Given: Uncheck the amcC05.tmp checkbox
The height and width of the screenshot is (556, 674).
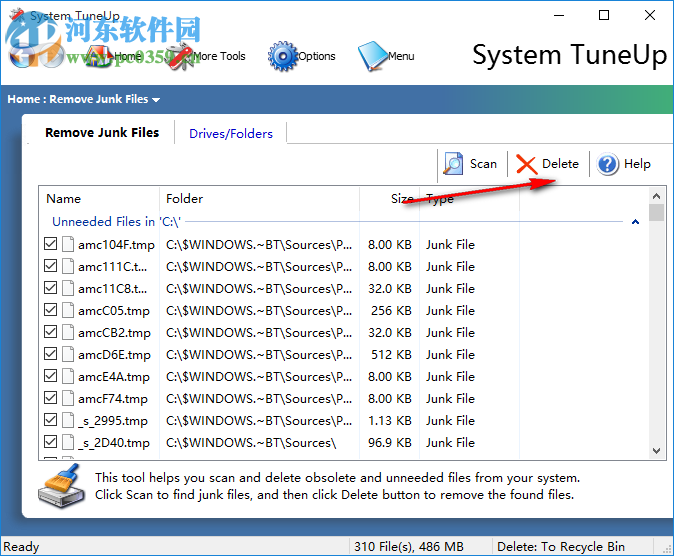Looking at the screenshot, I should [50, 310].
